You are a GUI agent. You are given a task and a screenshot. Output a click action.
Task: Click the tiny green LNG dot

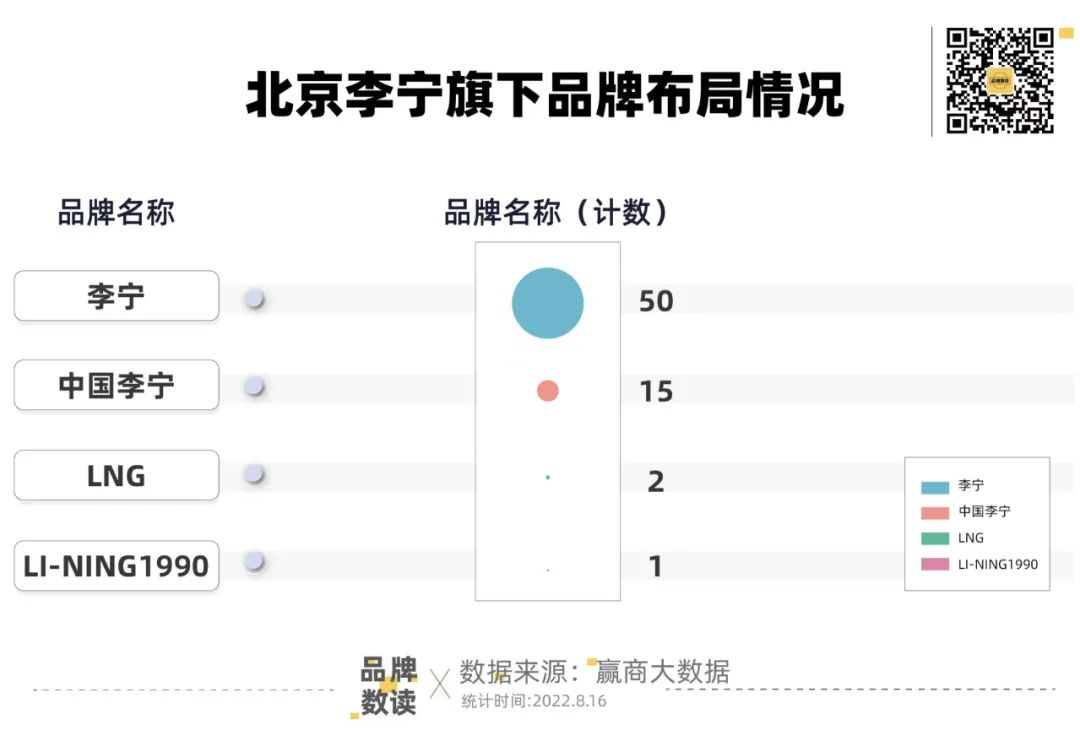point(548,478)
